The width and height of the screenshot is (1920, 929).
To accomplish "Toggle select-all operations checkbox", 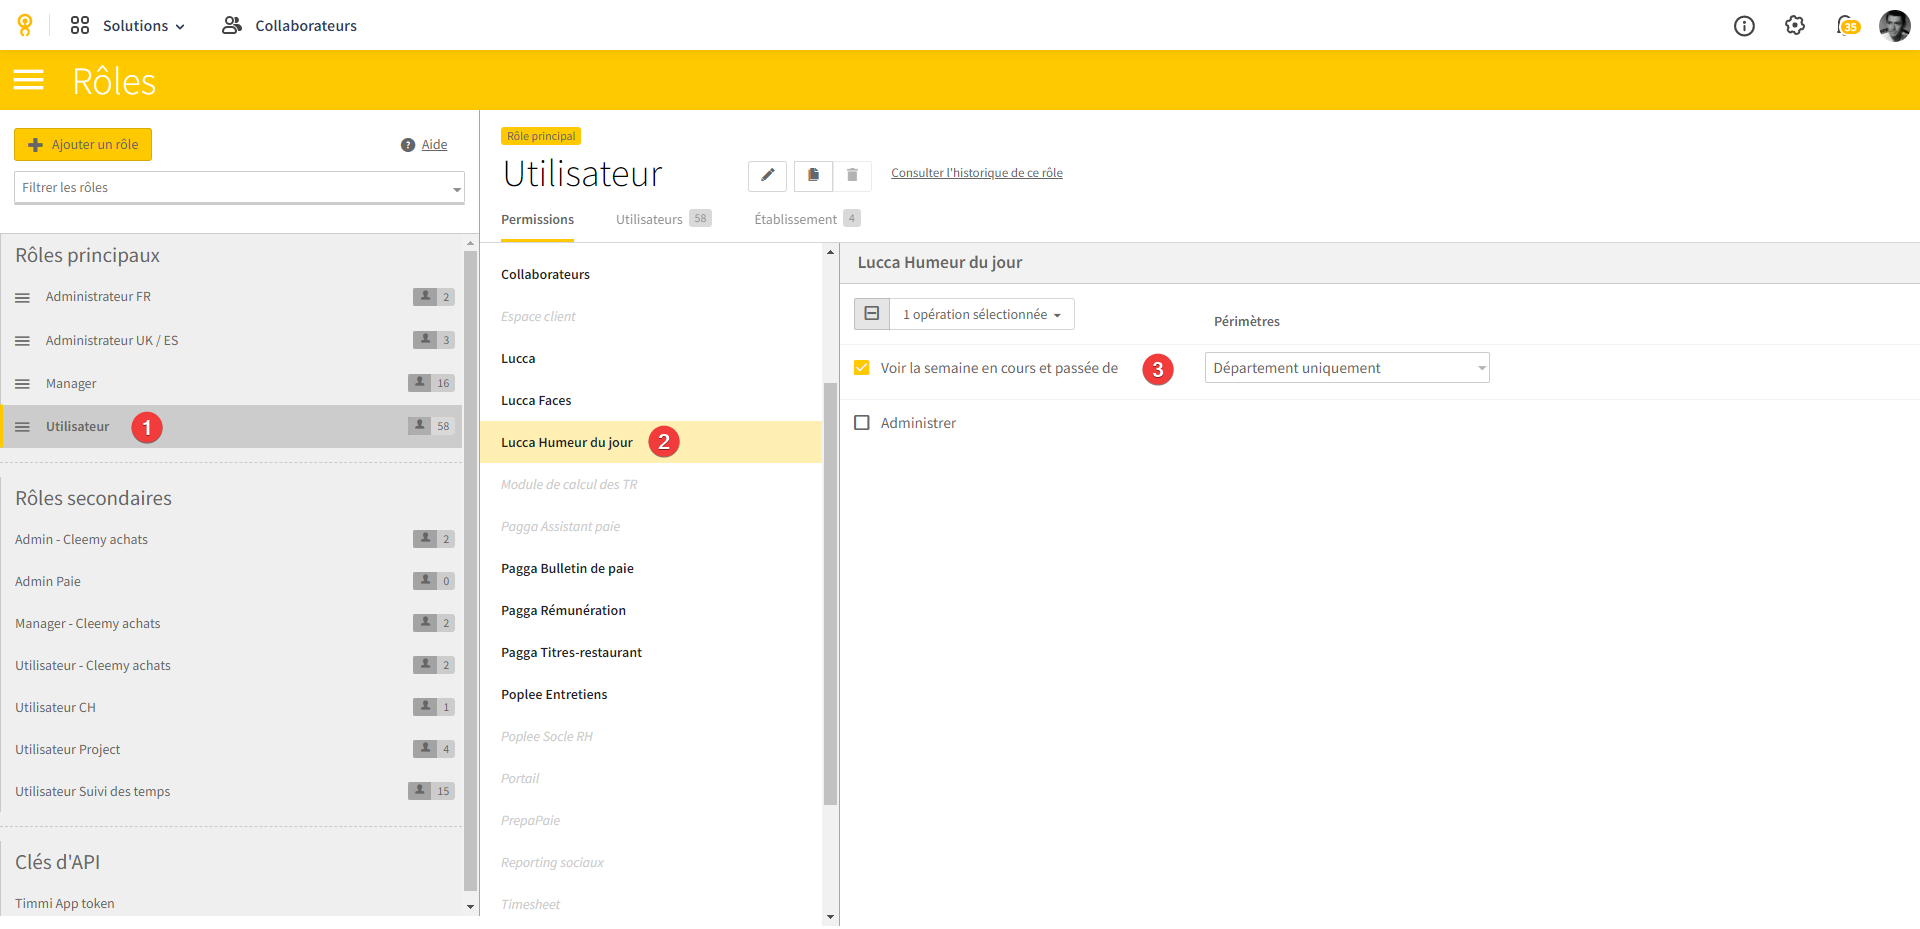I will 872,314.
